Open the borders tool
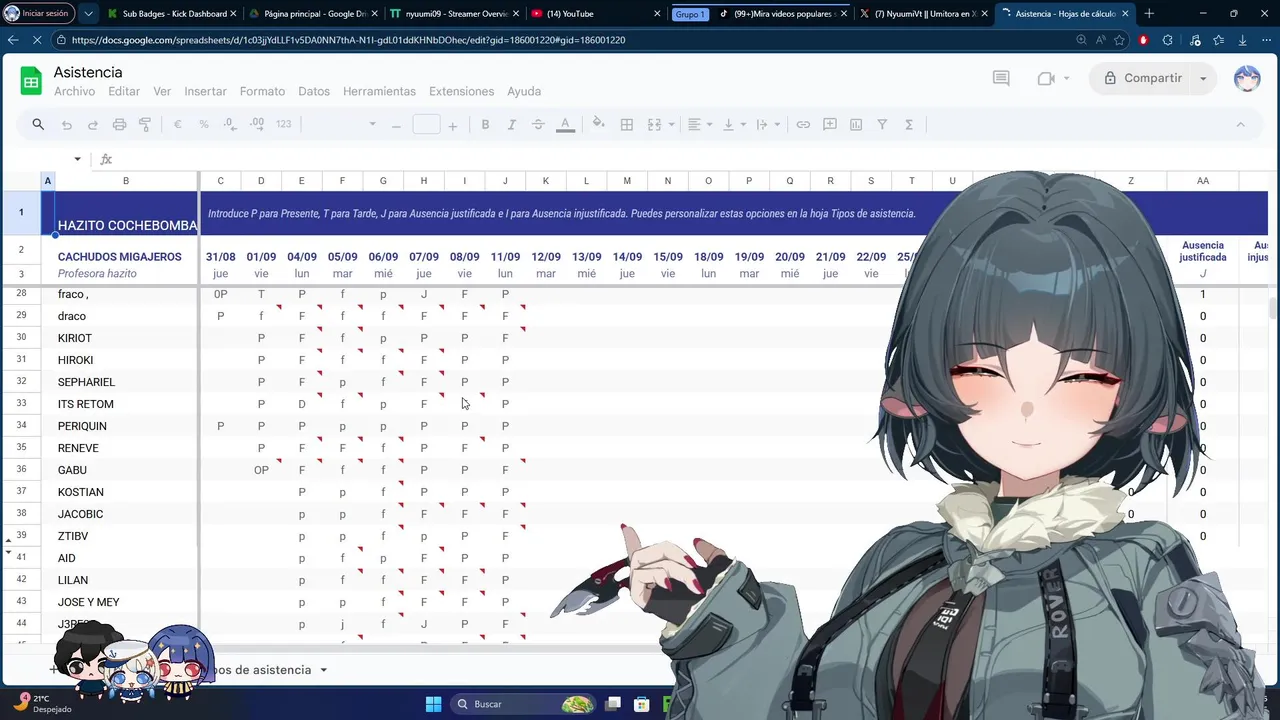1280x720 pixels. click(x=627, y=125)
